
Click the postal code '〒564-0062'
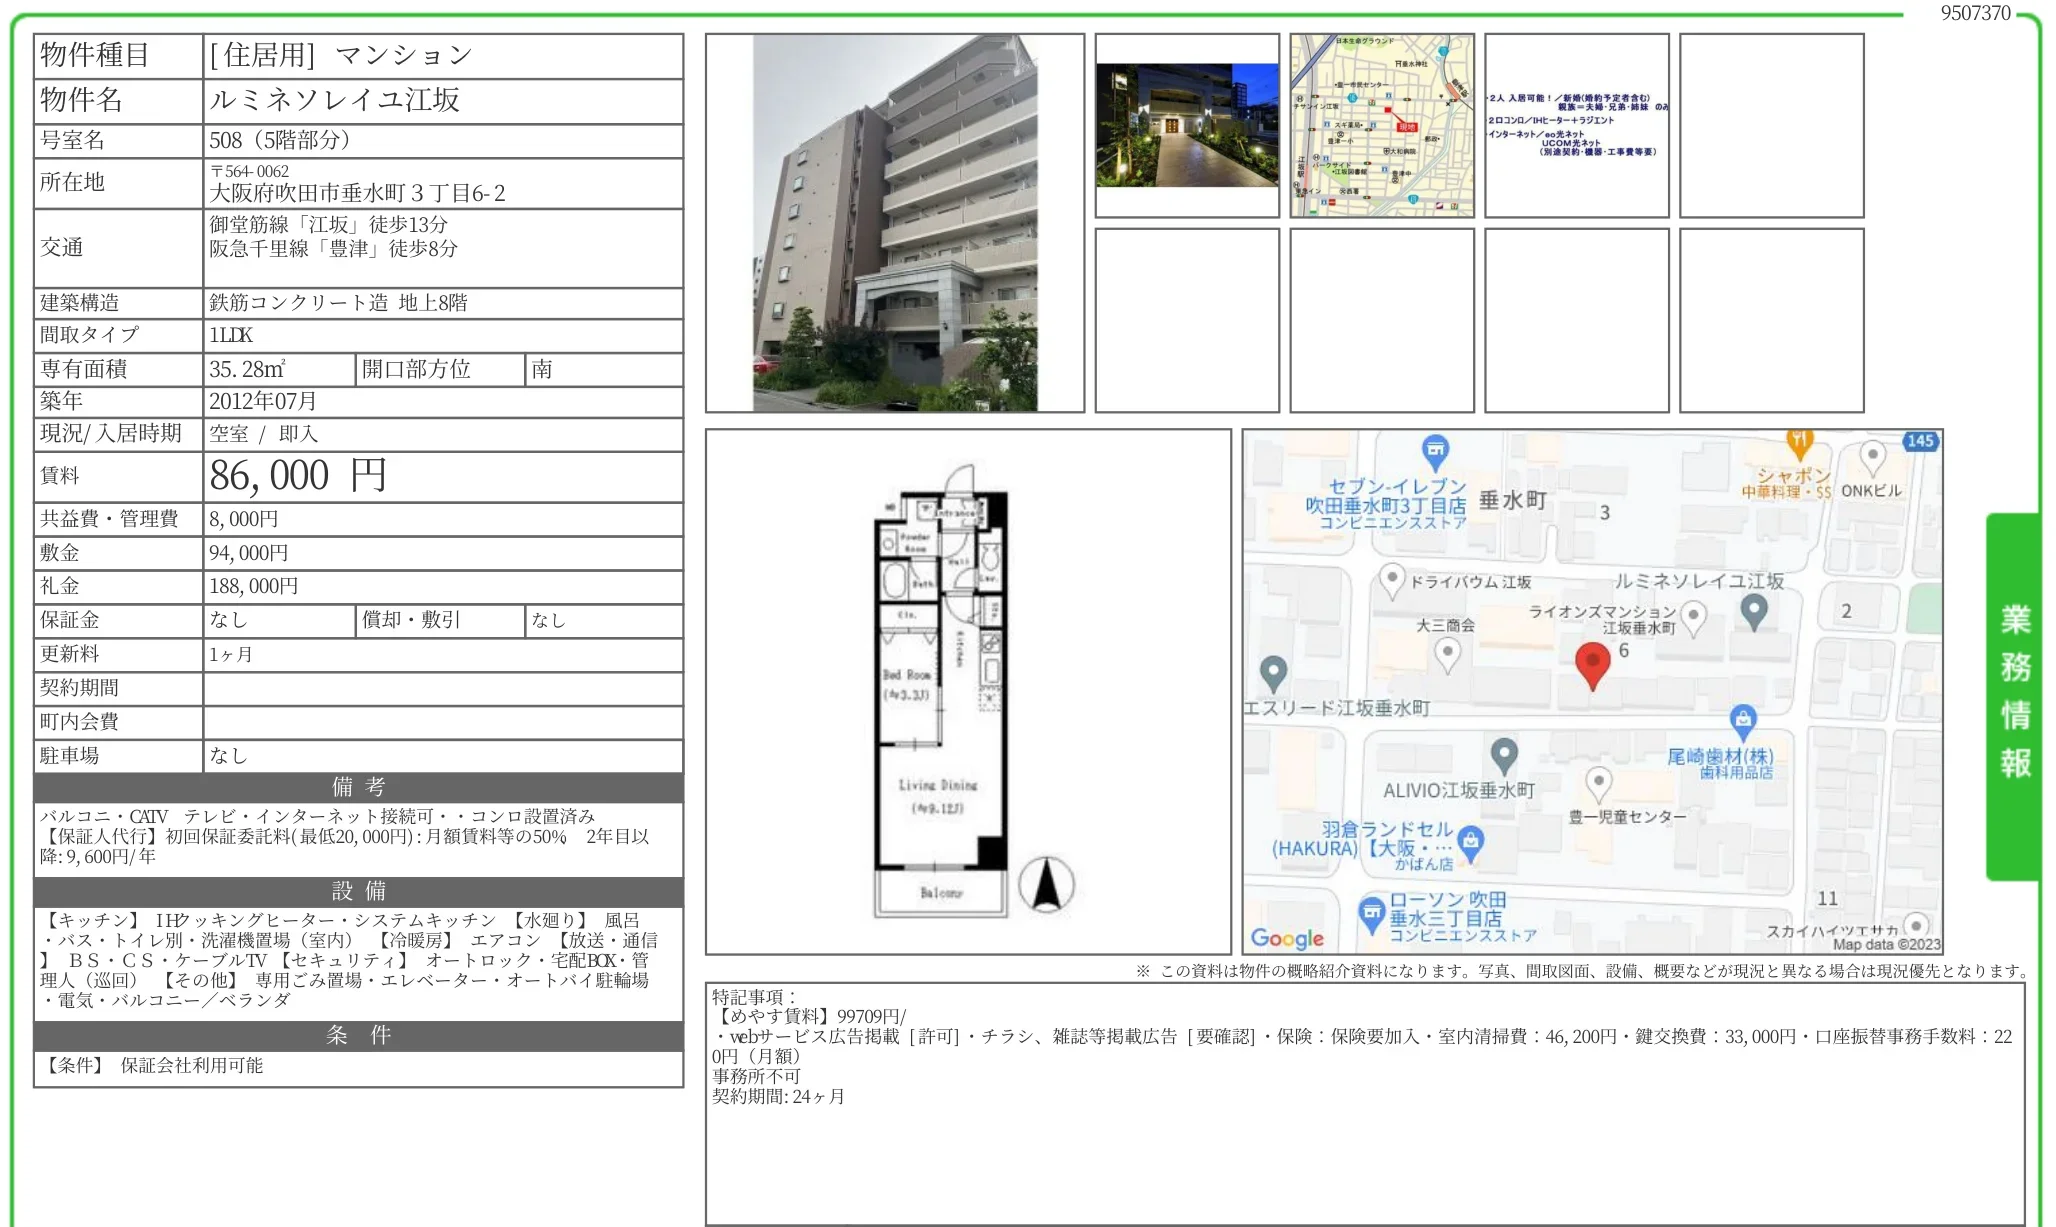(x=249, y=171)
